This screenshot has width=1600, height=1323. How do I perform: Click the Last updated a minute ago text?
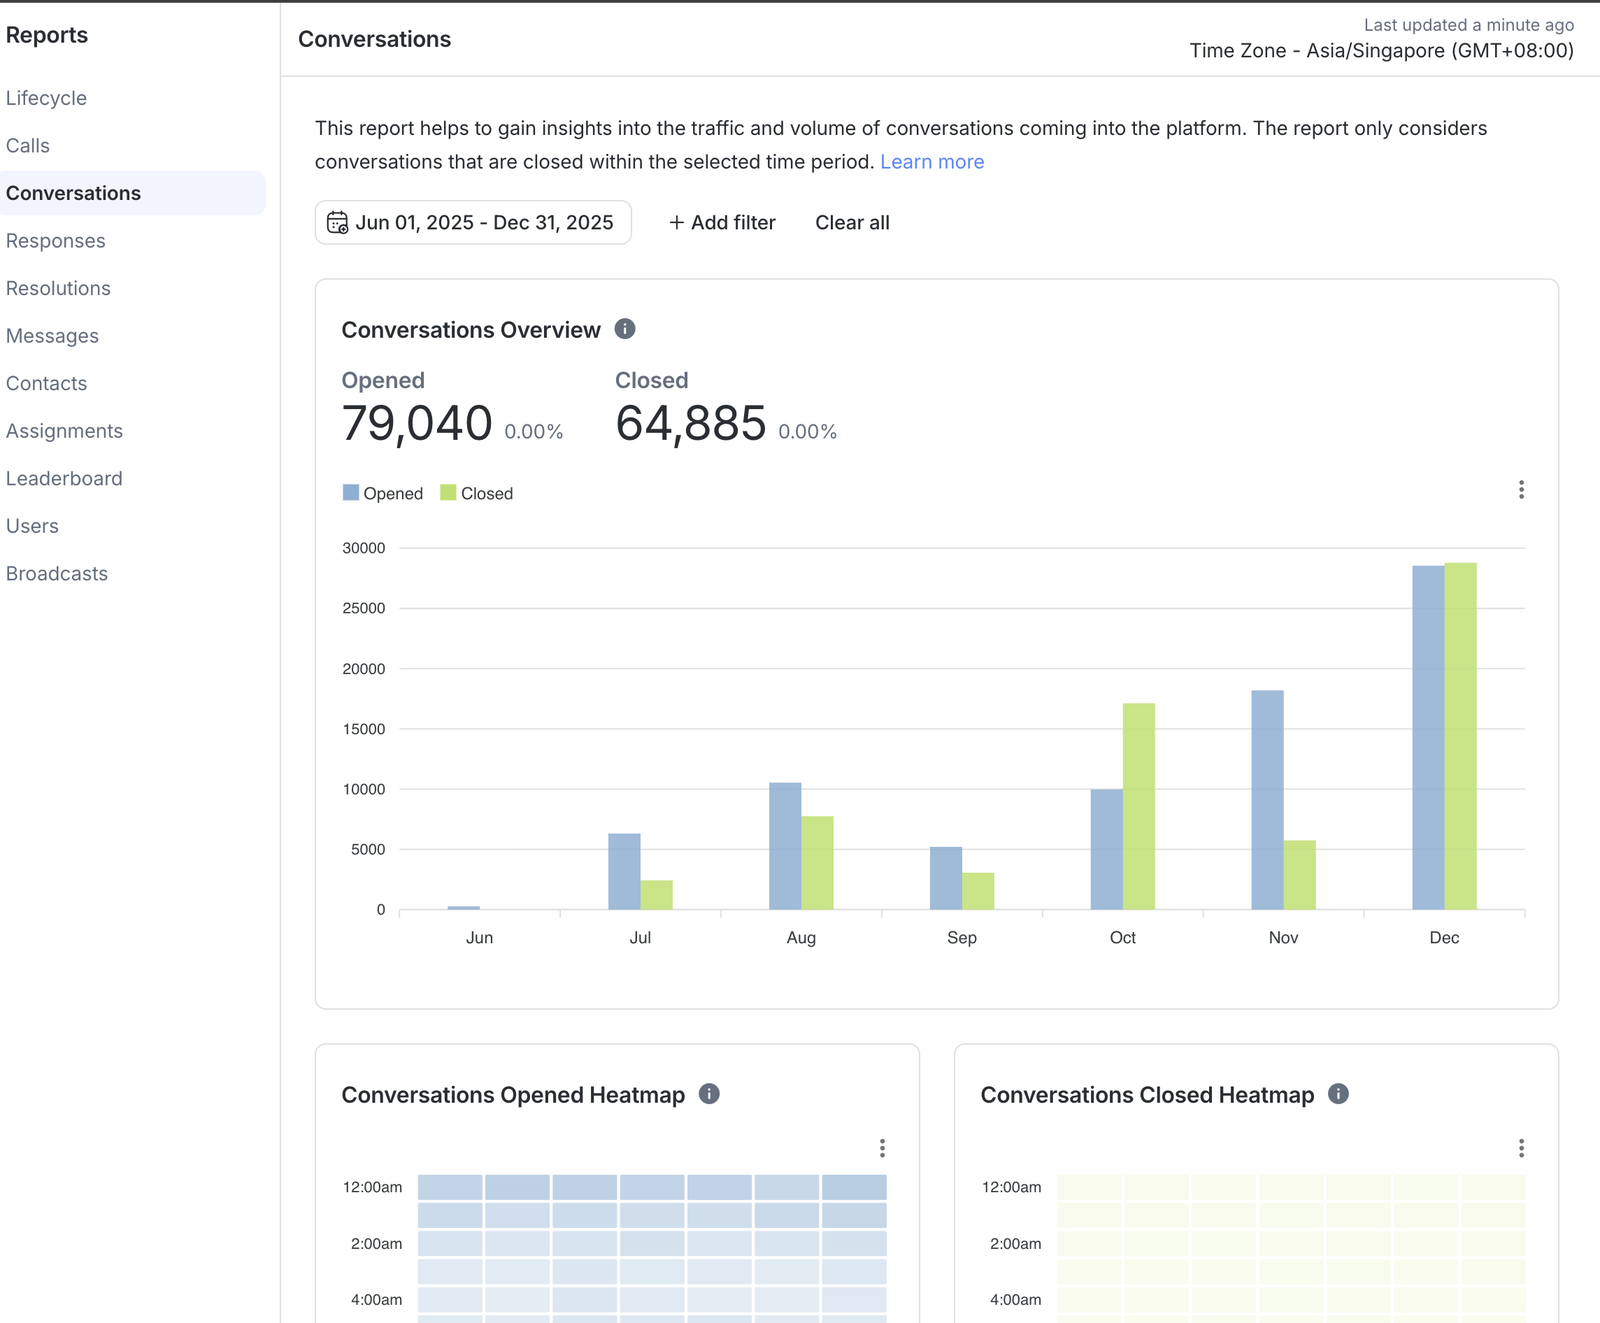point(1469,25)
